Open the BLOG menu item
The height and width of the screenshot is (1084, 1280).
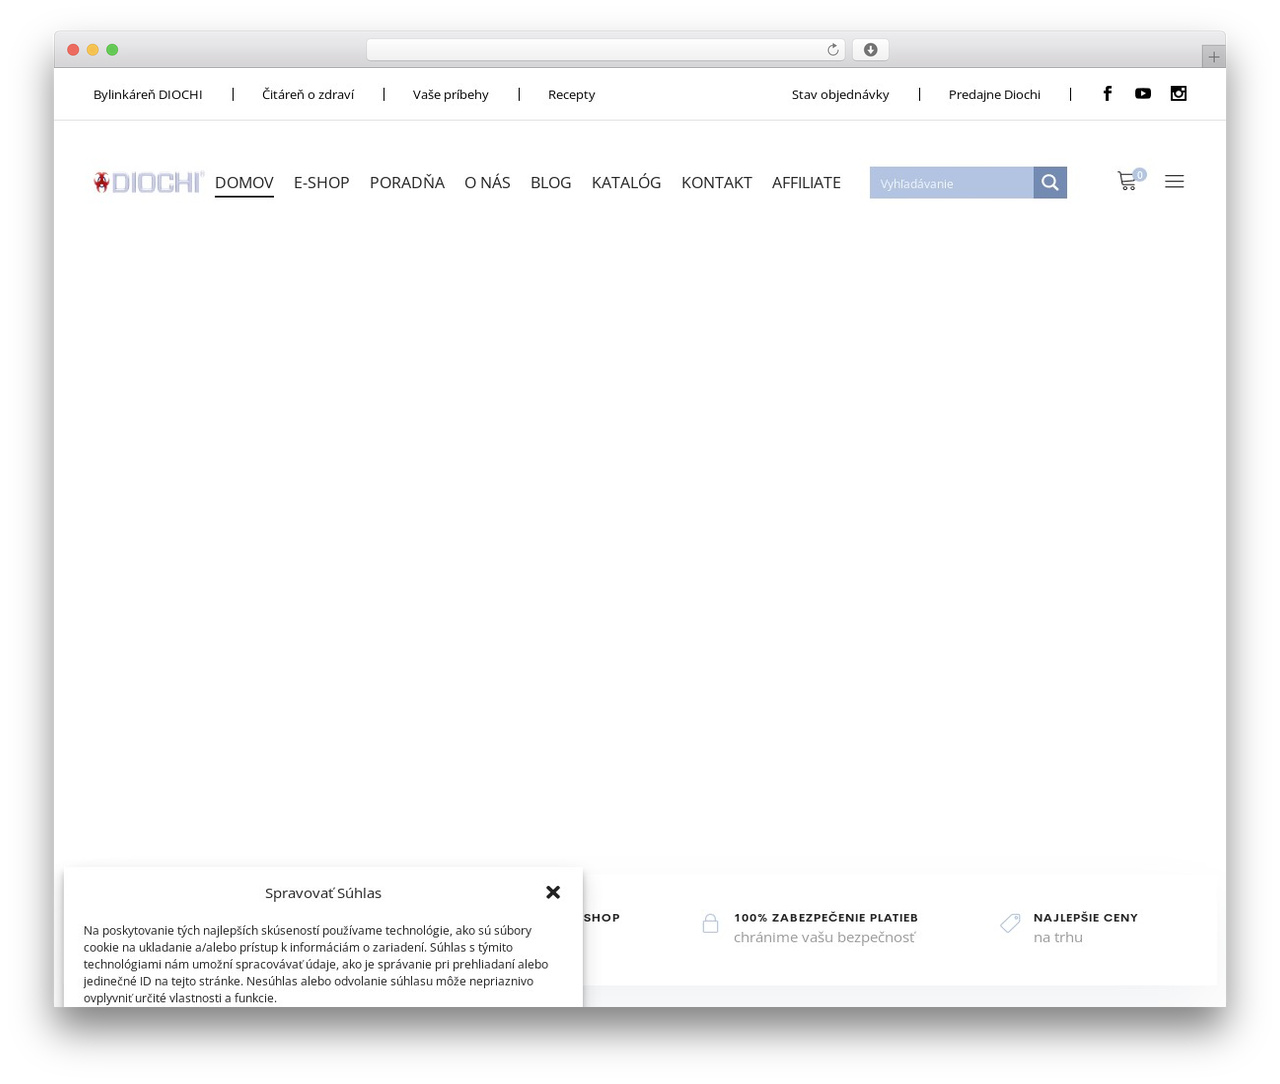tap(551, 183)
